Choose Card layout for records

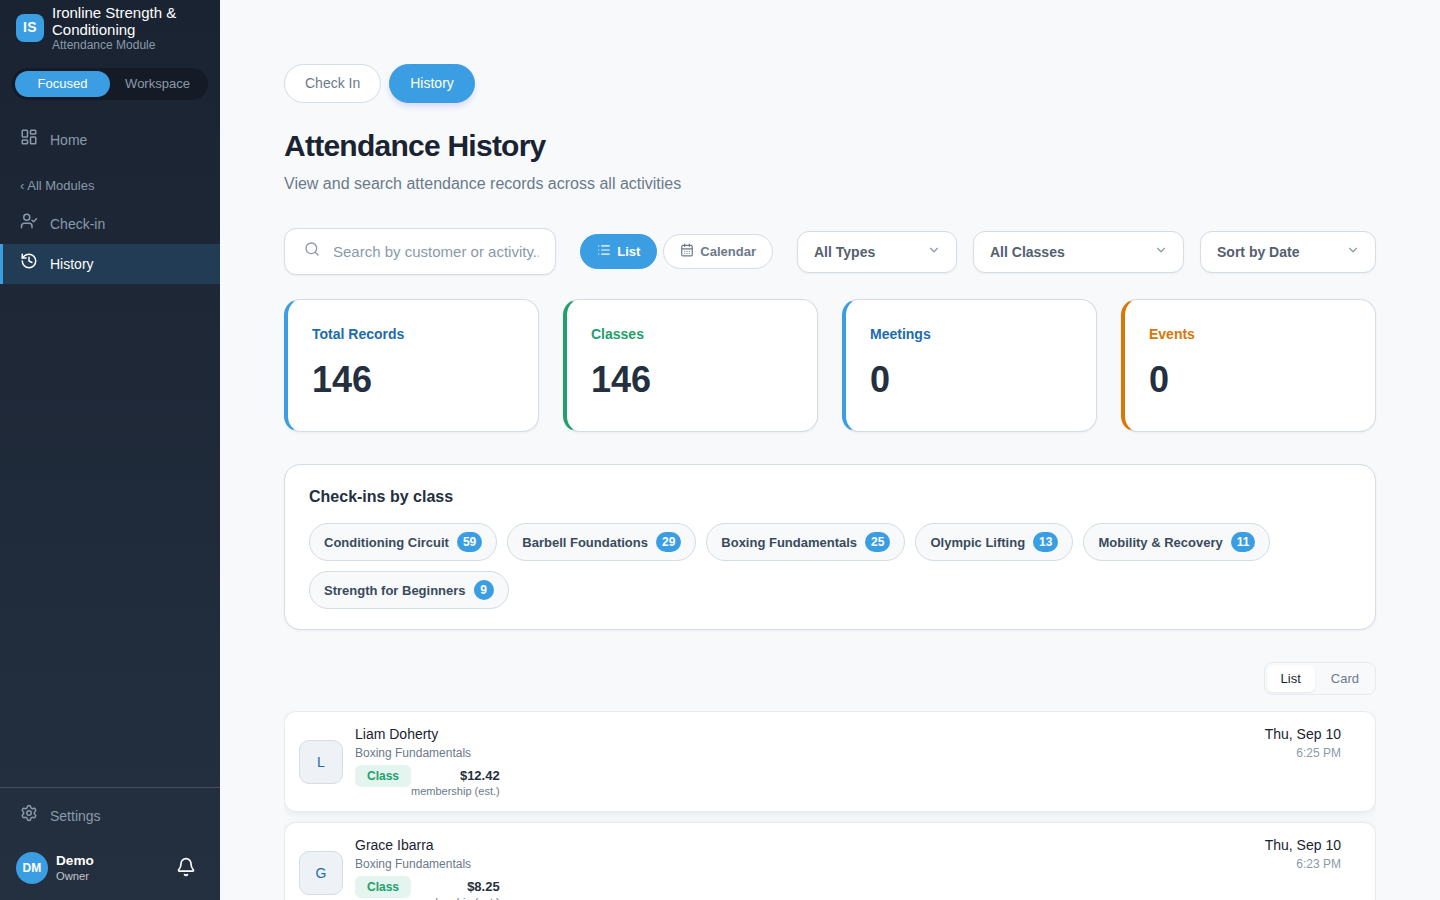(1345, 679)
